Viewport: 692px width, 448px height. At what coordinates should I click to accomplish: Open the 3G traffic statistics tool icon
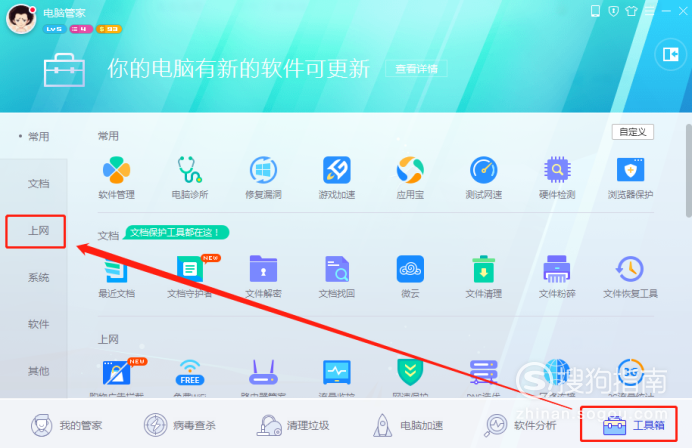tap(630, 374)
